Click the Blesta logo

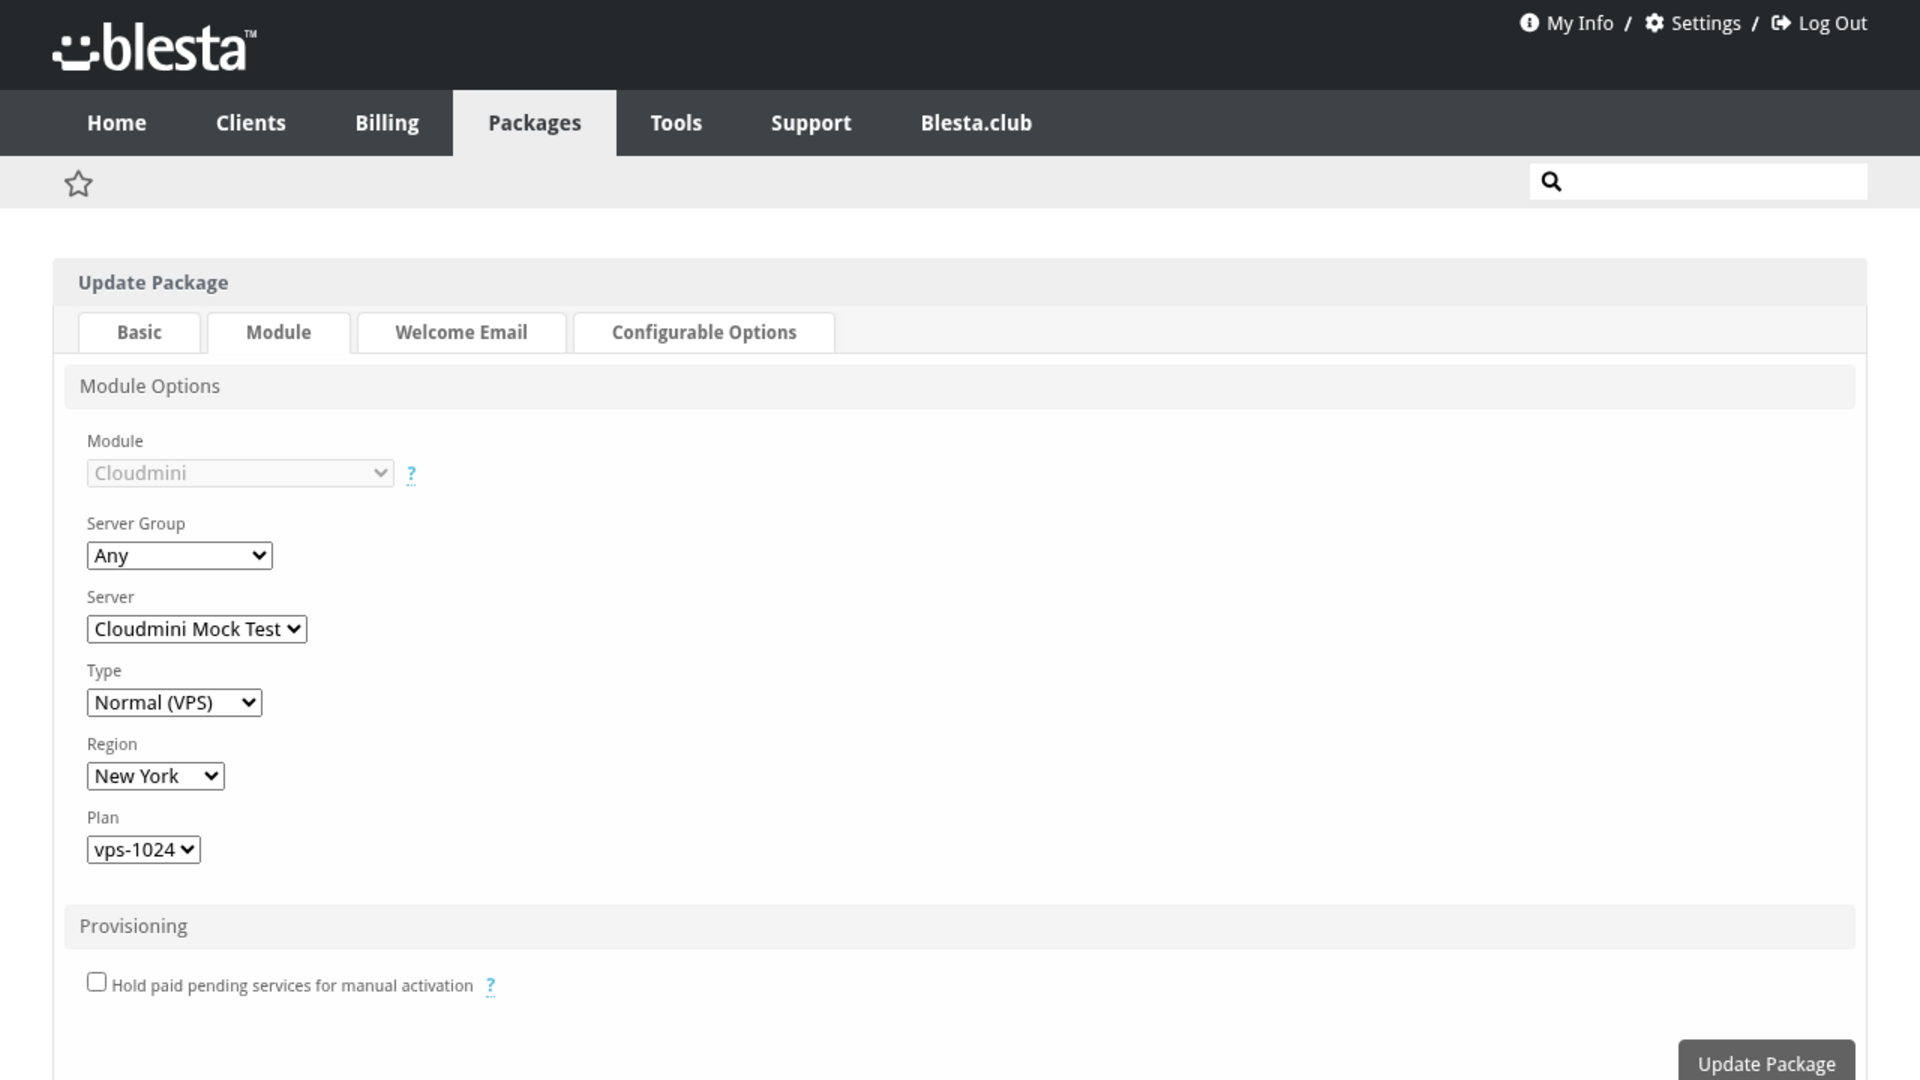click(x=154, y=47)
